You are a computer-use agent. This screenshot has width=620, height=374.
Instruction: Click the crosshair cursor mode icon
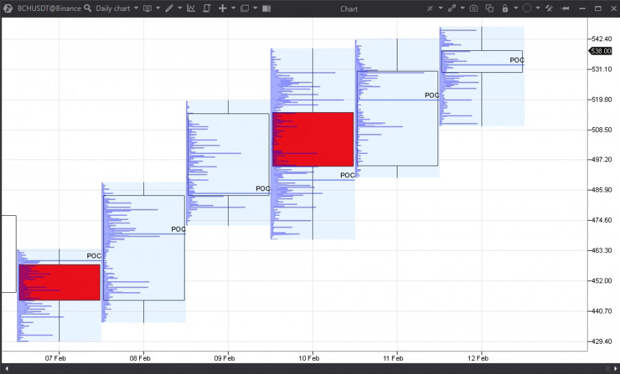pyautogui.click(x=223, y=8)
